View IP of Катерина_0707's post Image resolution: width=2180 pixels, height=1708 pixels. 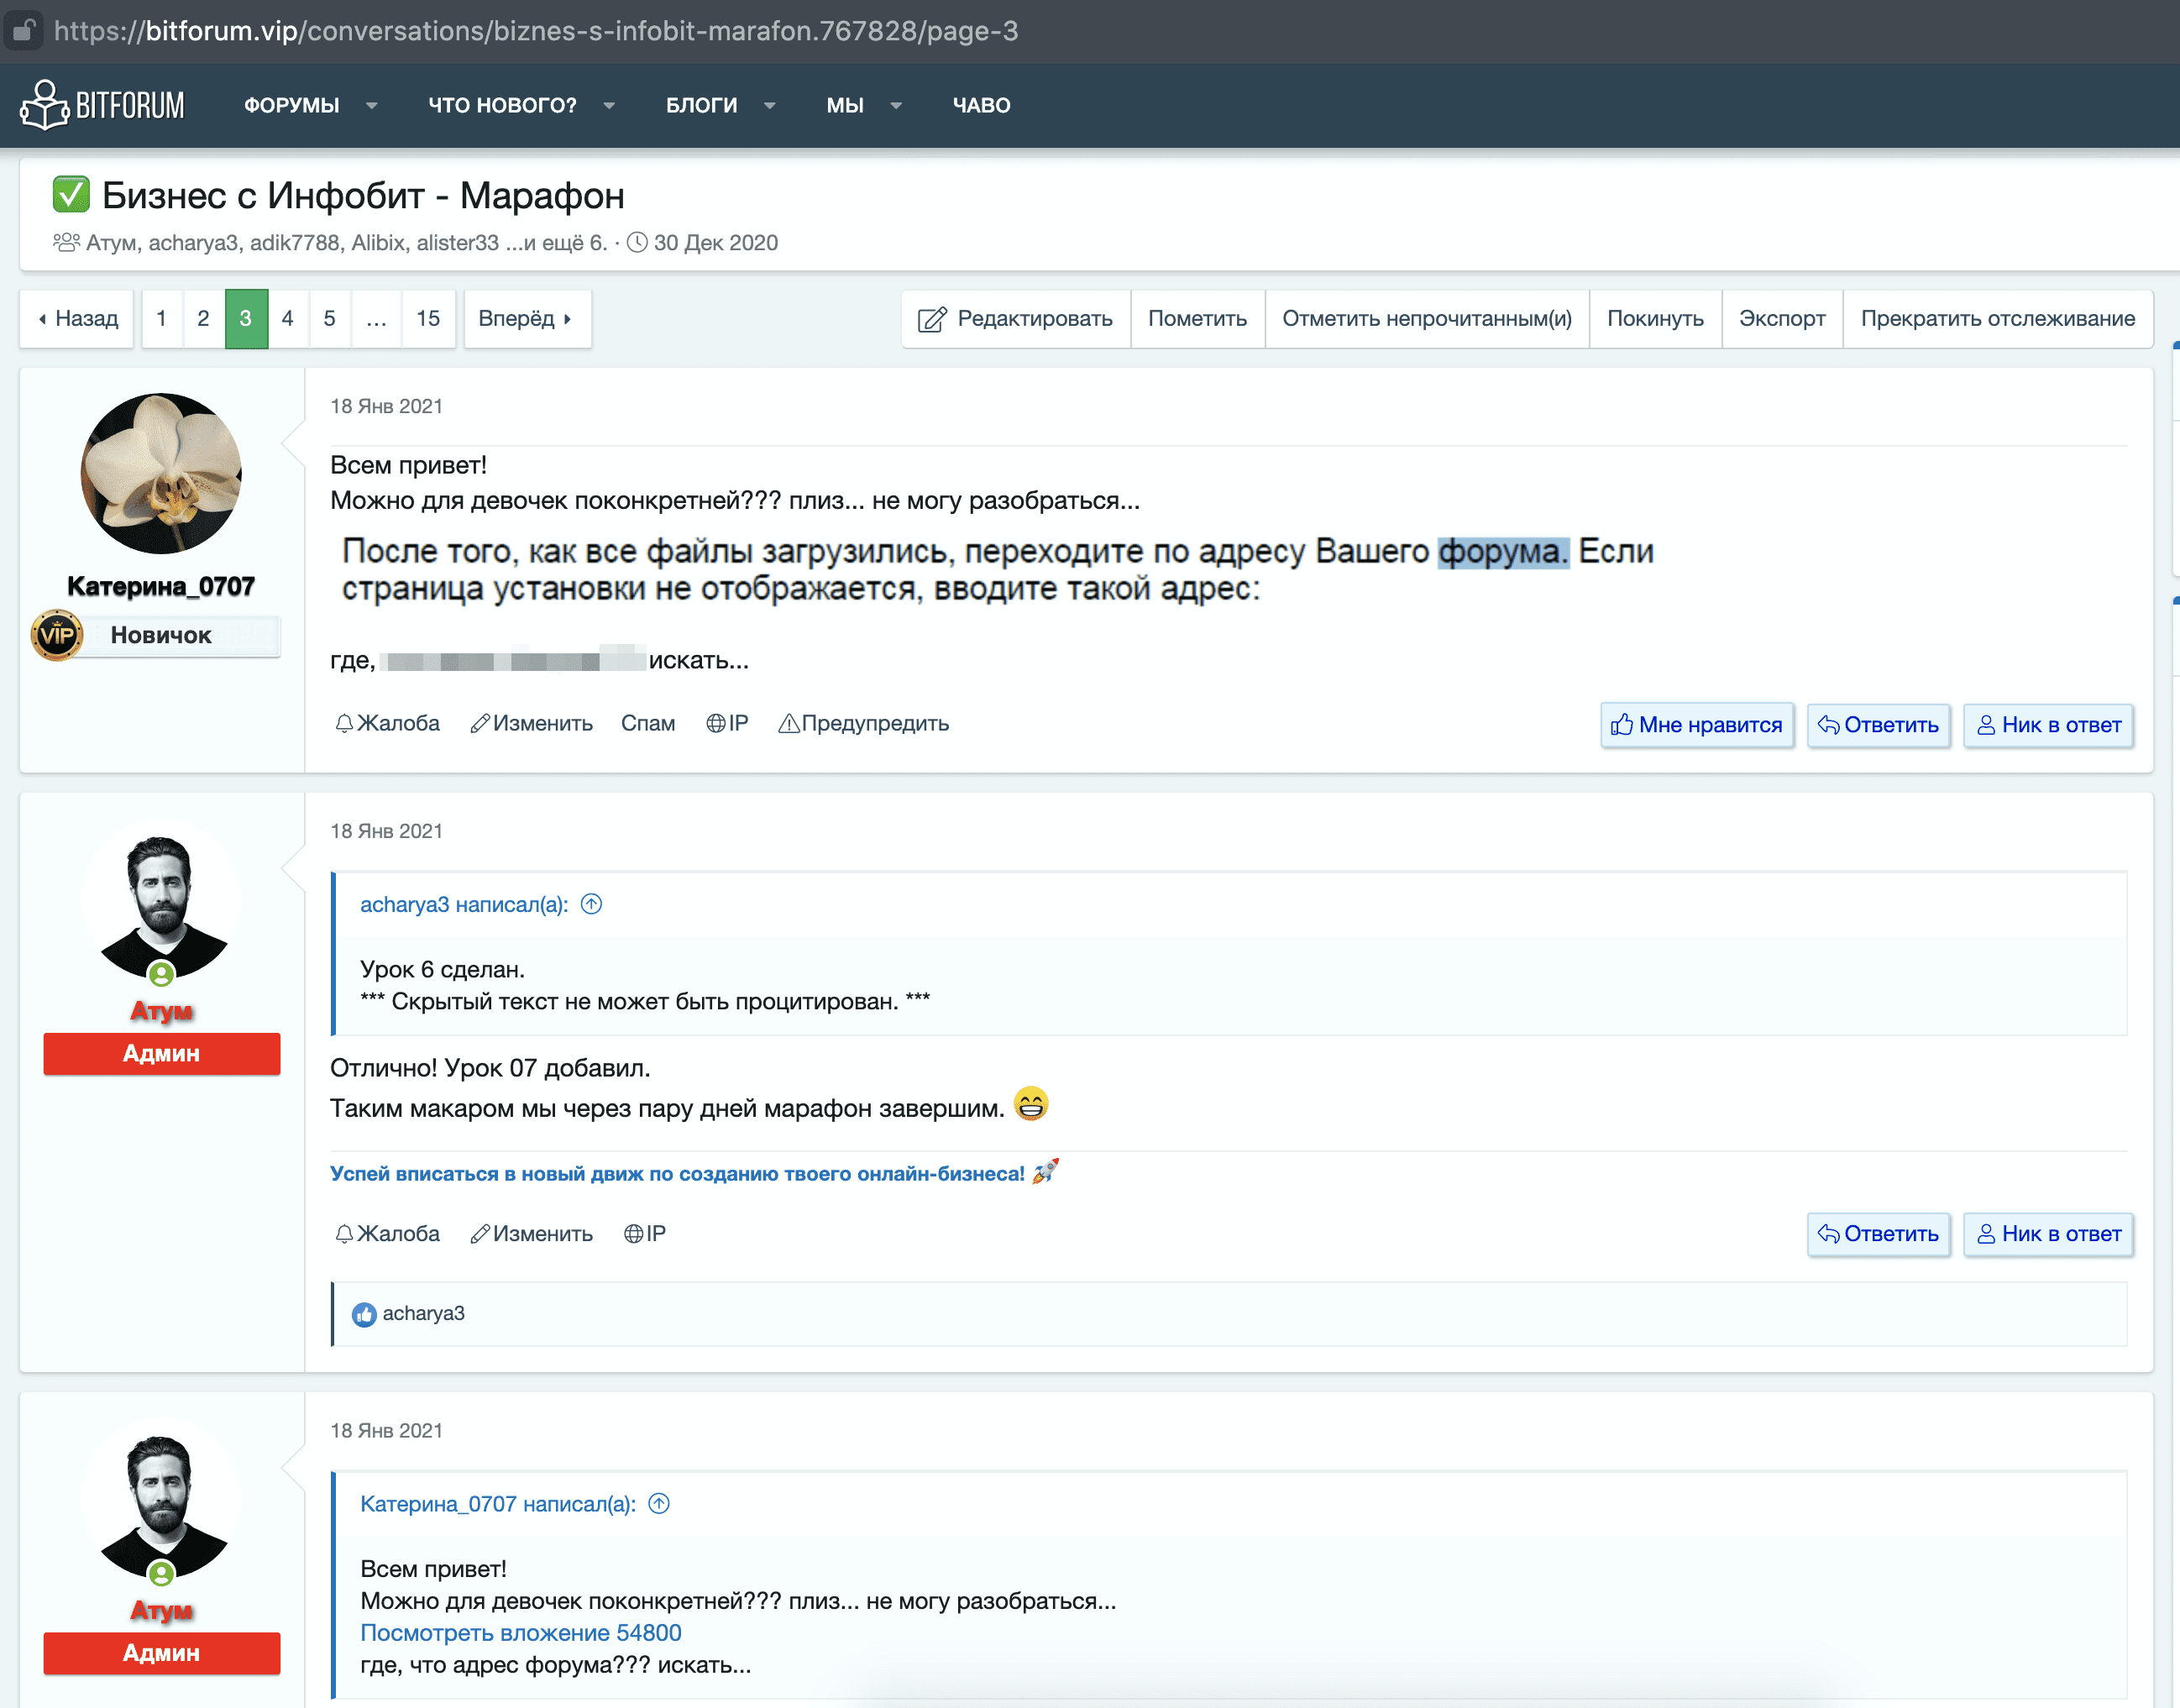[727, 723]
